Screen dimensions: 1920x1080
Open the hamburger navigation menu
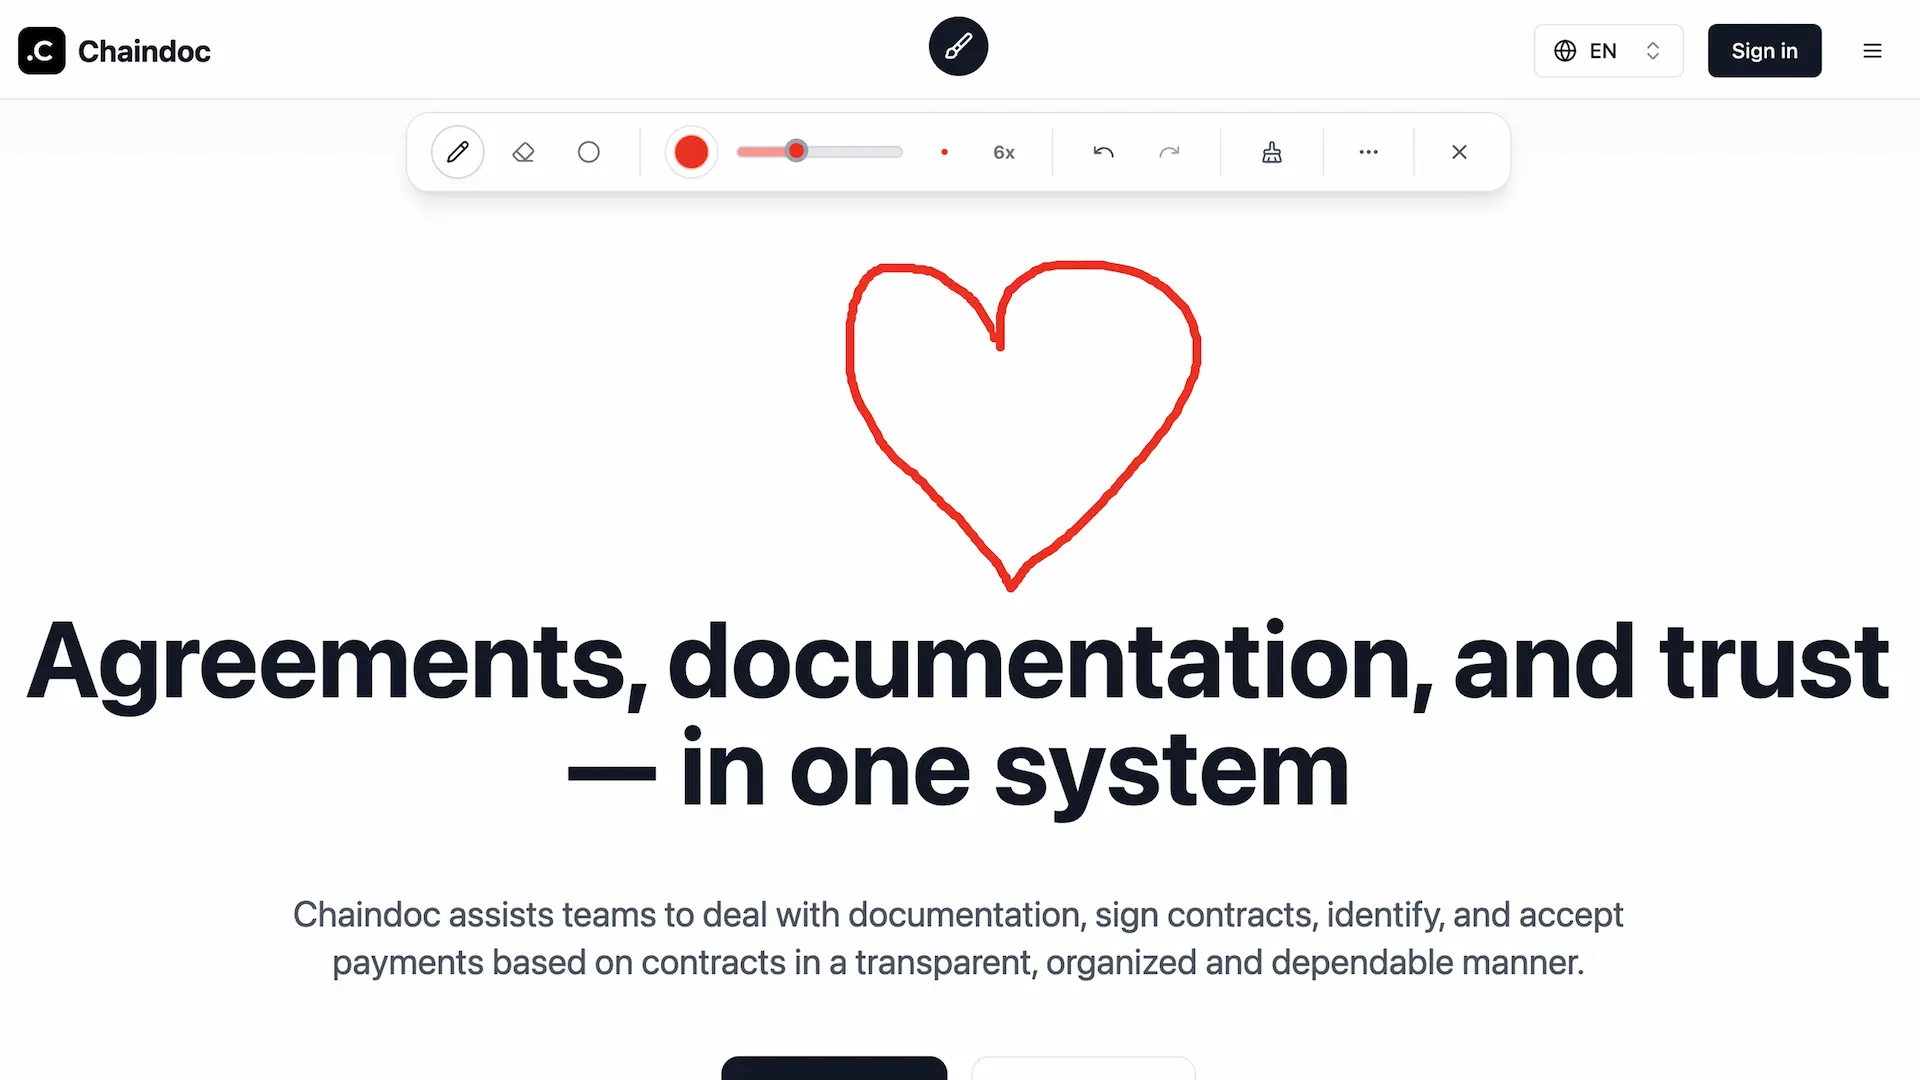1872,51
